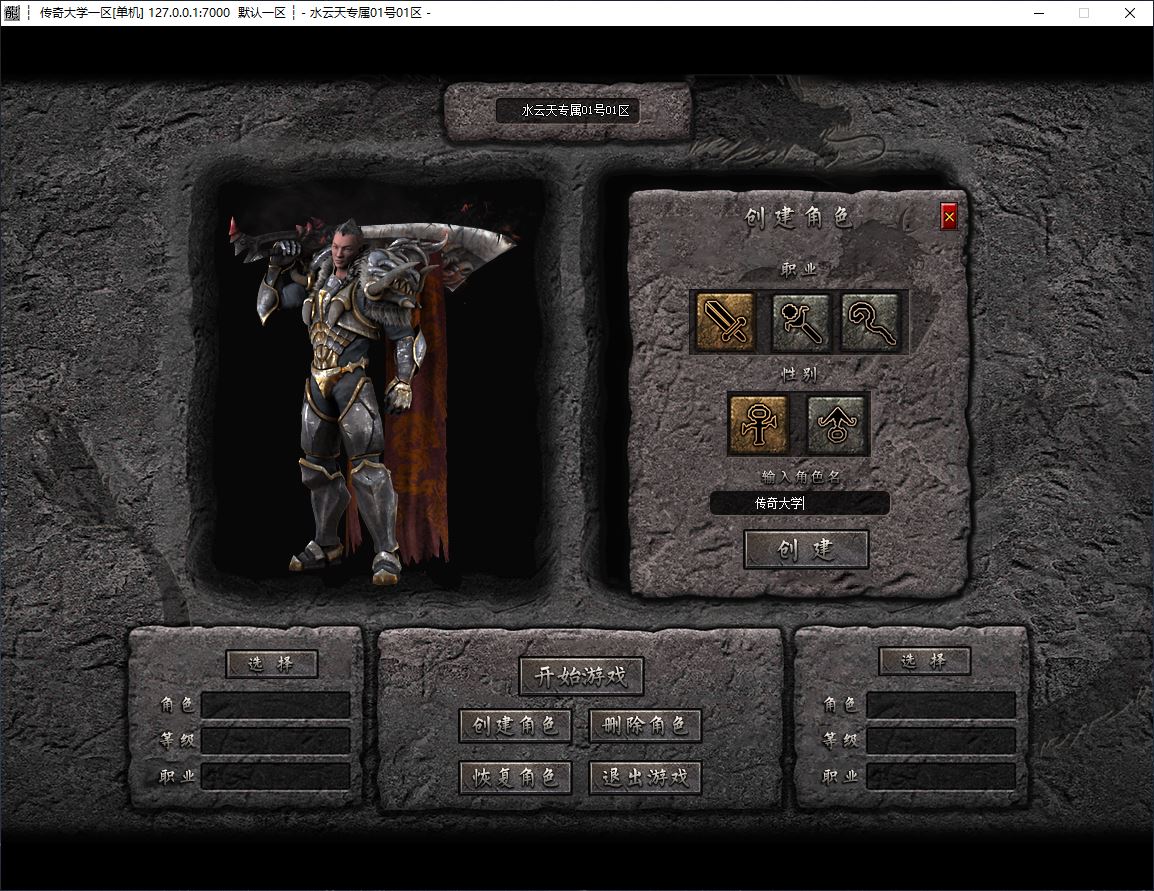
Task: Click the right slot 职业 field
Action: [x=941, y=776]
